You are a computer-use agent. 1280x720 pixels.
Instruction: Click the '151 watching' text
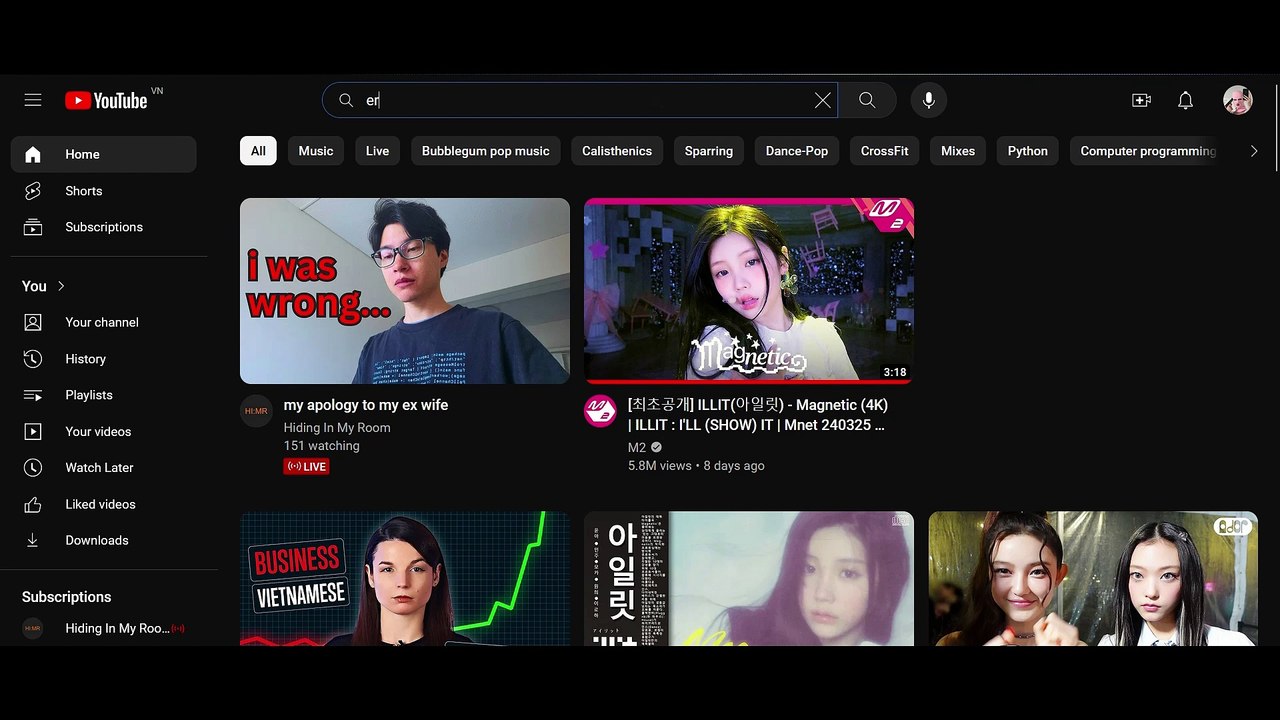[x=322, y=446]
